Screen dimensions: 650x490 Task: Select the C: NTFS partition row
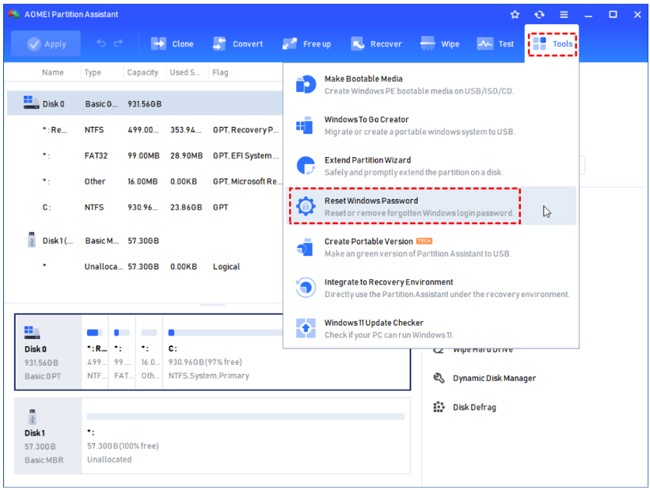145,207
